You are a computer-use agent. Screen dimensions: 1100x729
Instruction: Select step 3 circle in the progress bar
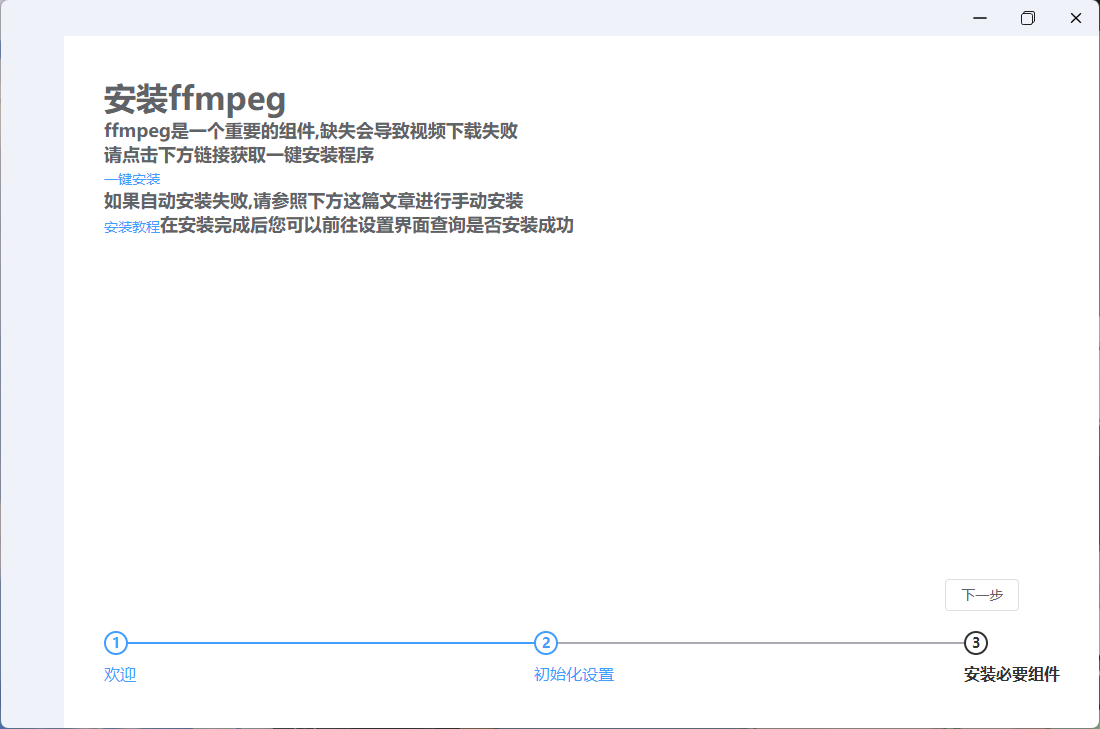(x=975, y=643)
